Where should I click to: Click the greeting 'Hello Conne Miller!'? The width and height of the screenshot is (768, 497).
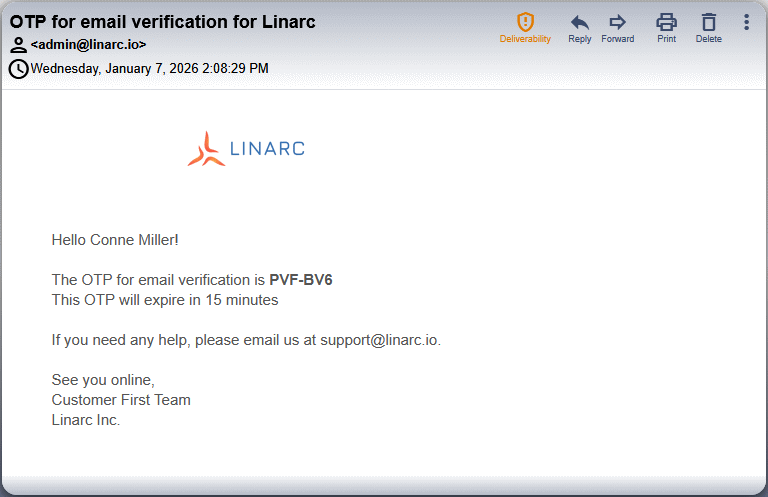click(x=115, y=240)
